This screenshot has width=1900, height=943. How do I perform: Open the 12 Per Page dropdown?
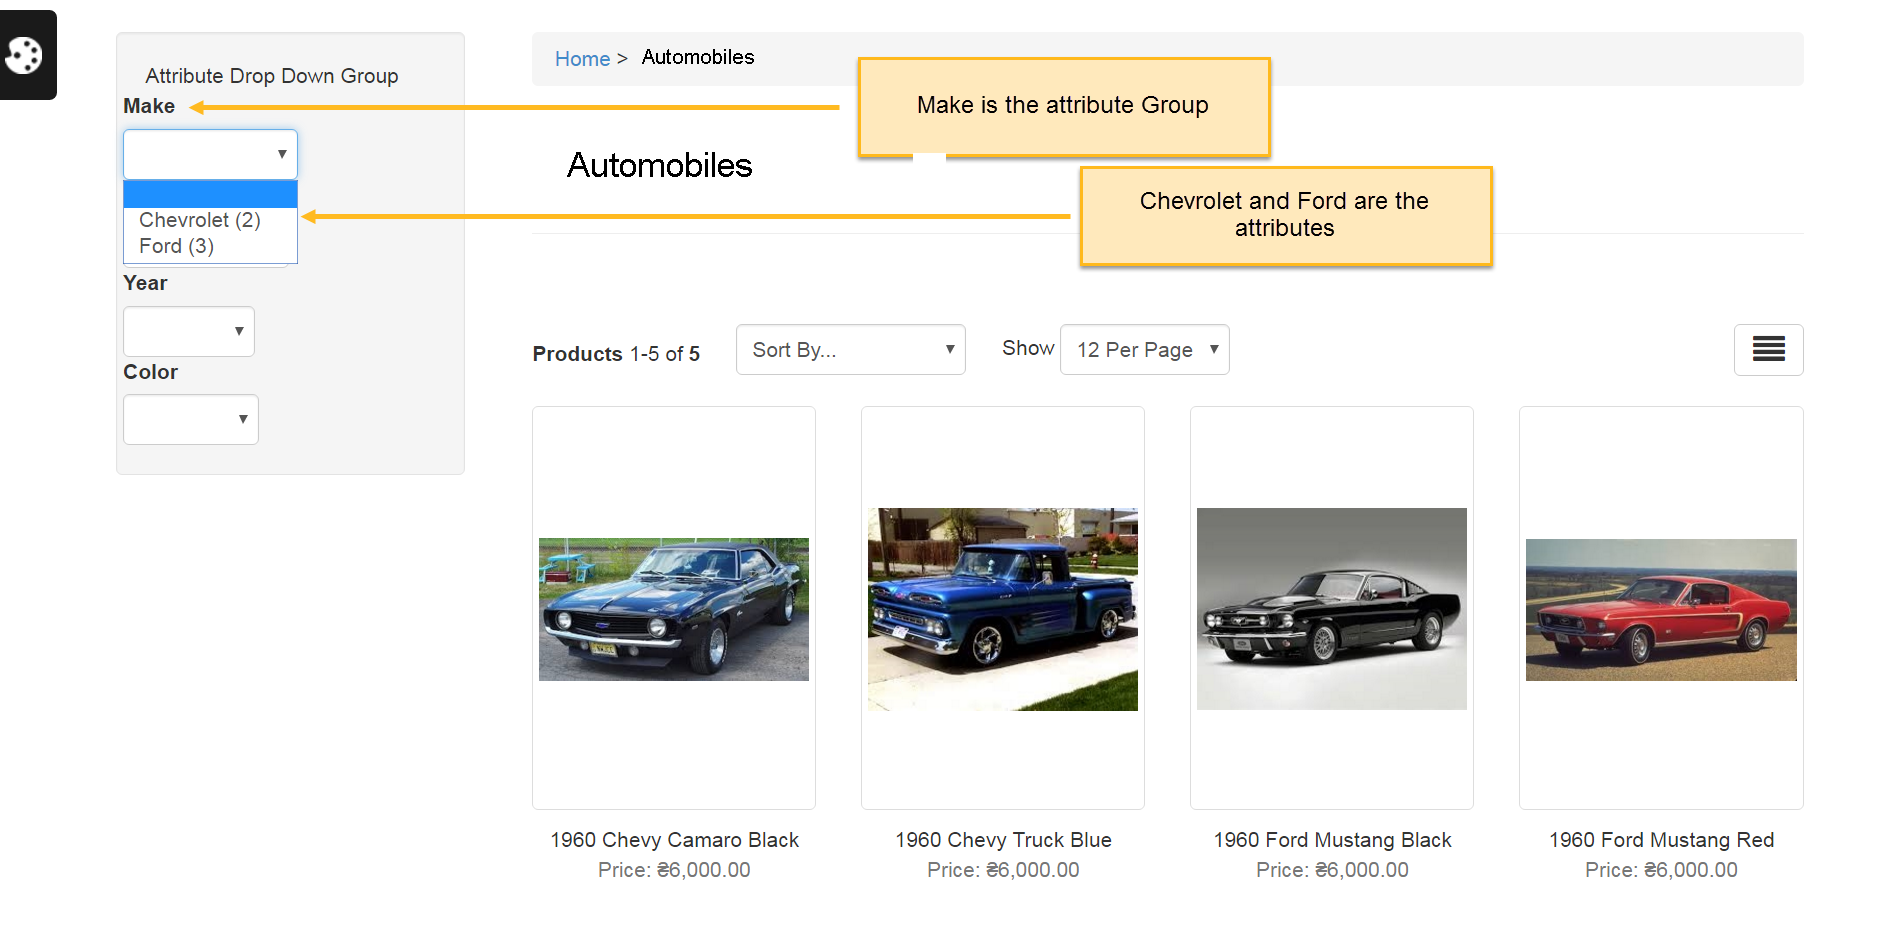pyautogui.click(x=1145, y=350)
